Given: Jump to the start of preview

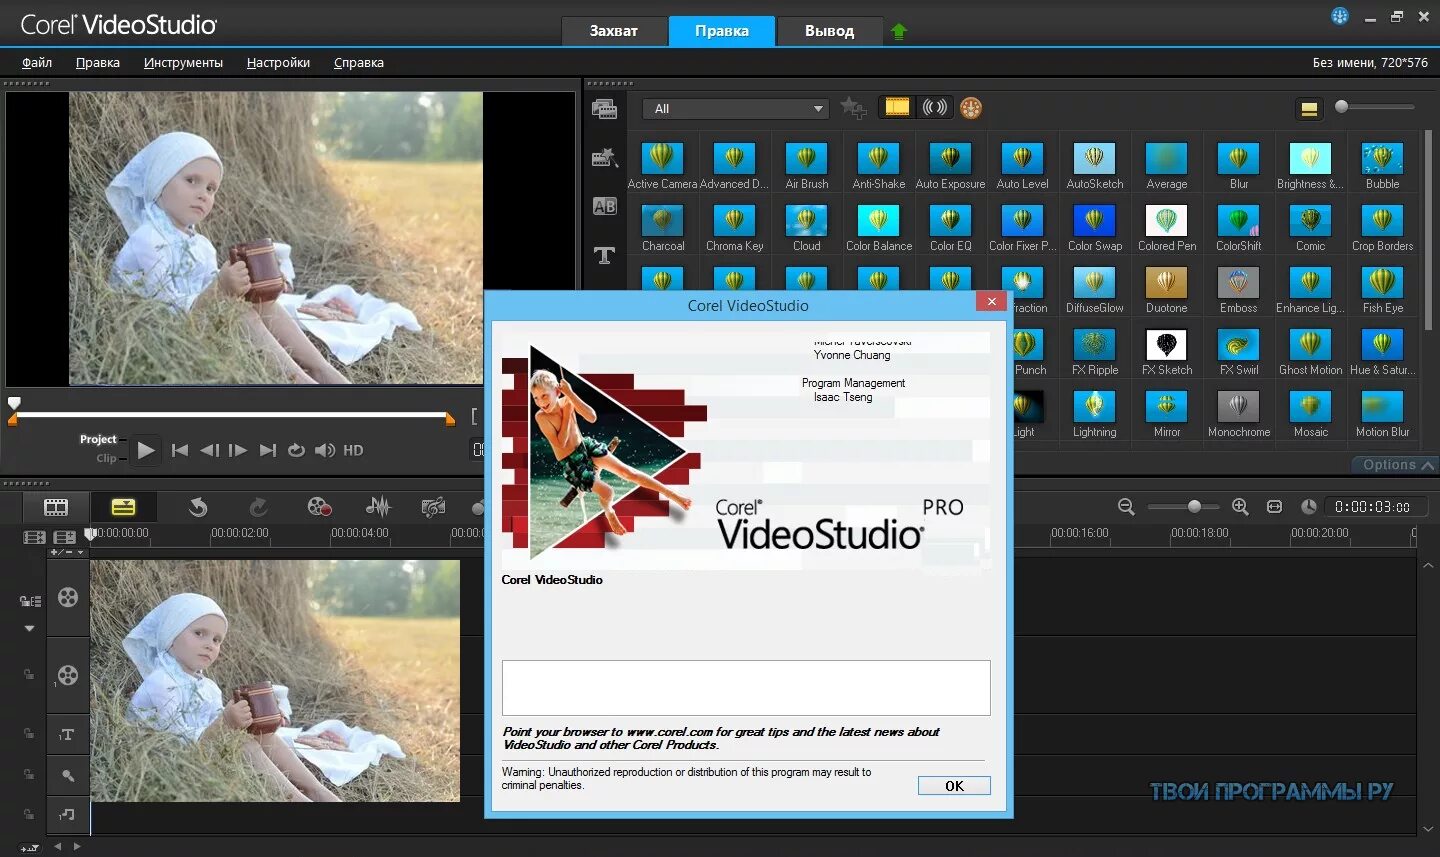Looking at the screenshot, I should tap(180, 450).
